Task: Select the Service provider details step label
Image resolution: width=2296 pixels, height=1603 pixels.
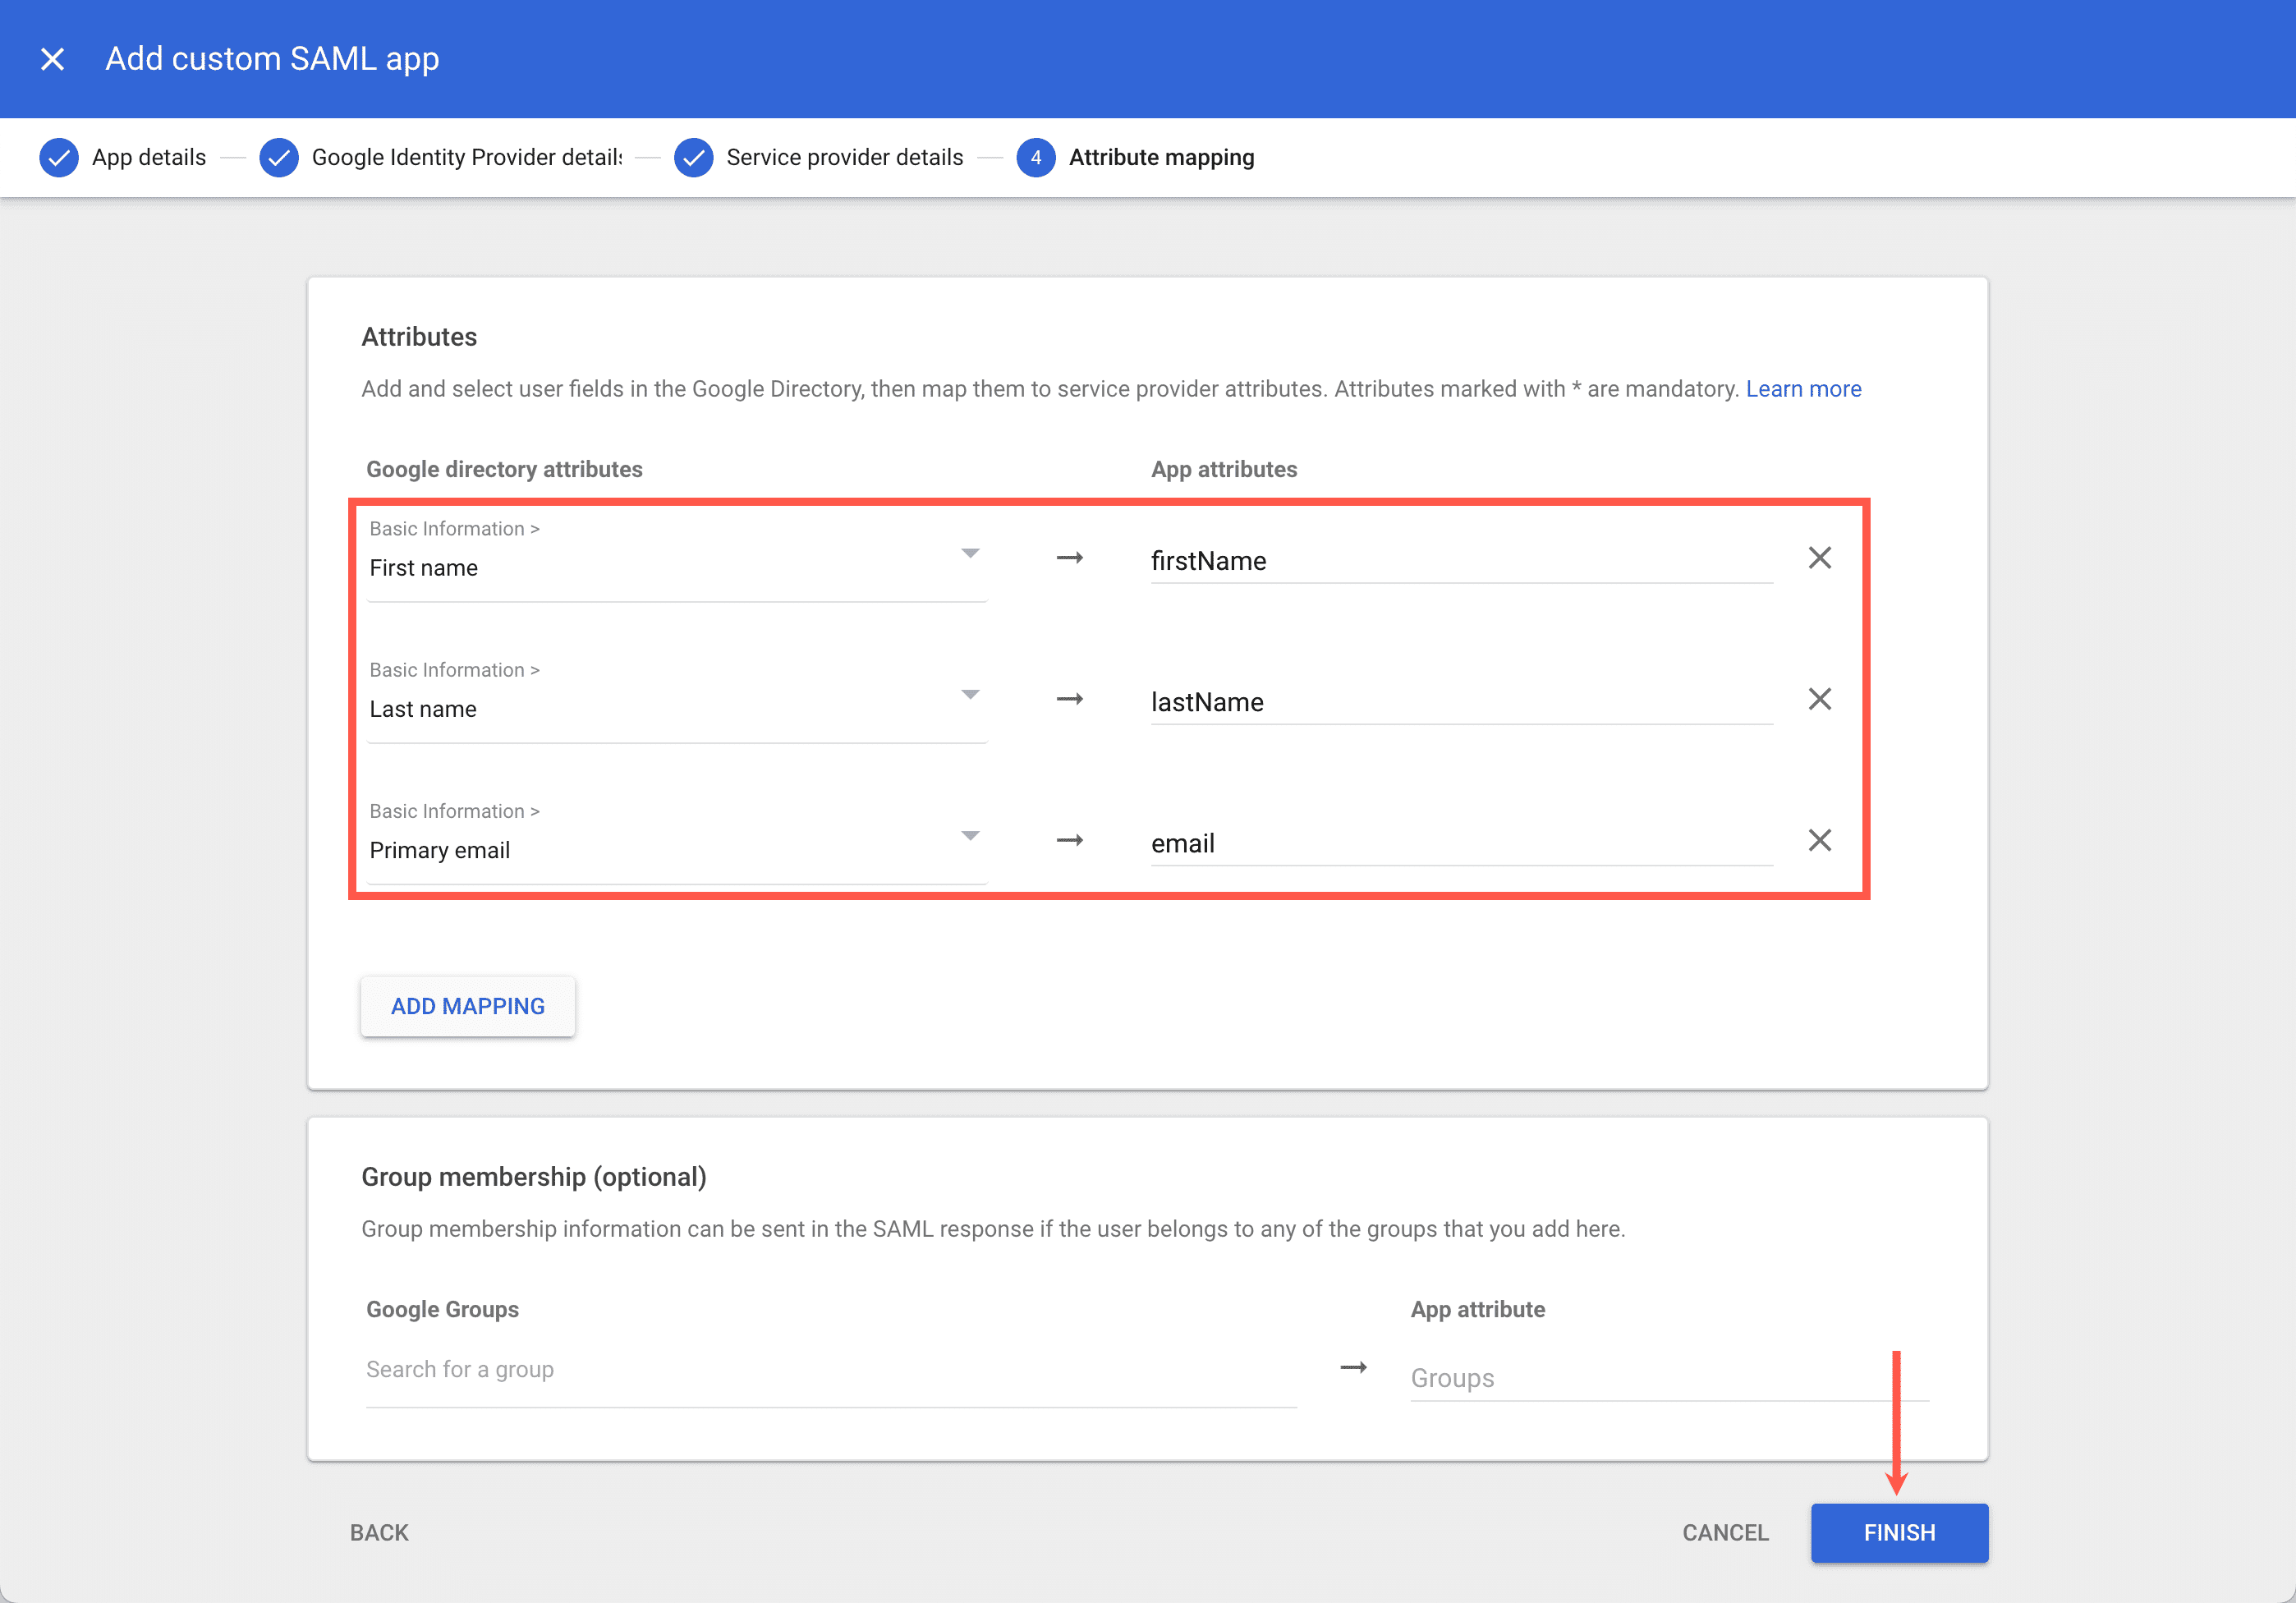Action: click(844, 157)
